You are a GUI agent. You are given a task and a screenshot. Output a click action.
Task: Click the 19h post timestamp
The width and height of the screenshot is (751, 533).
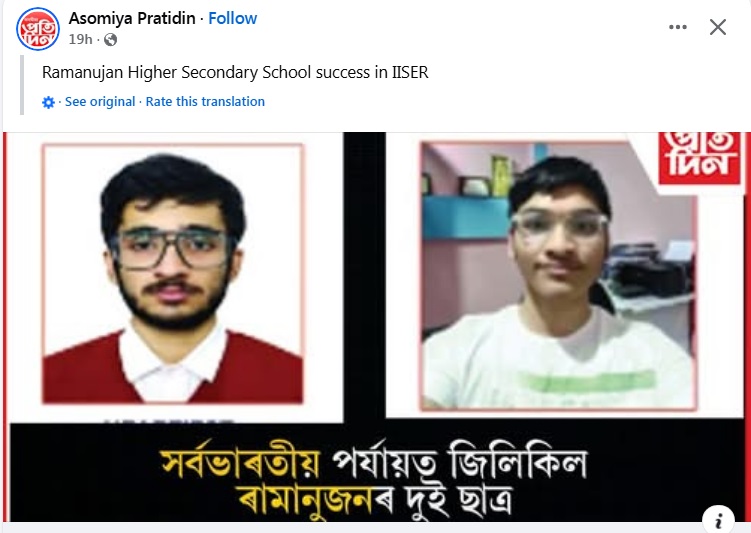[x=80, y=39]
